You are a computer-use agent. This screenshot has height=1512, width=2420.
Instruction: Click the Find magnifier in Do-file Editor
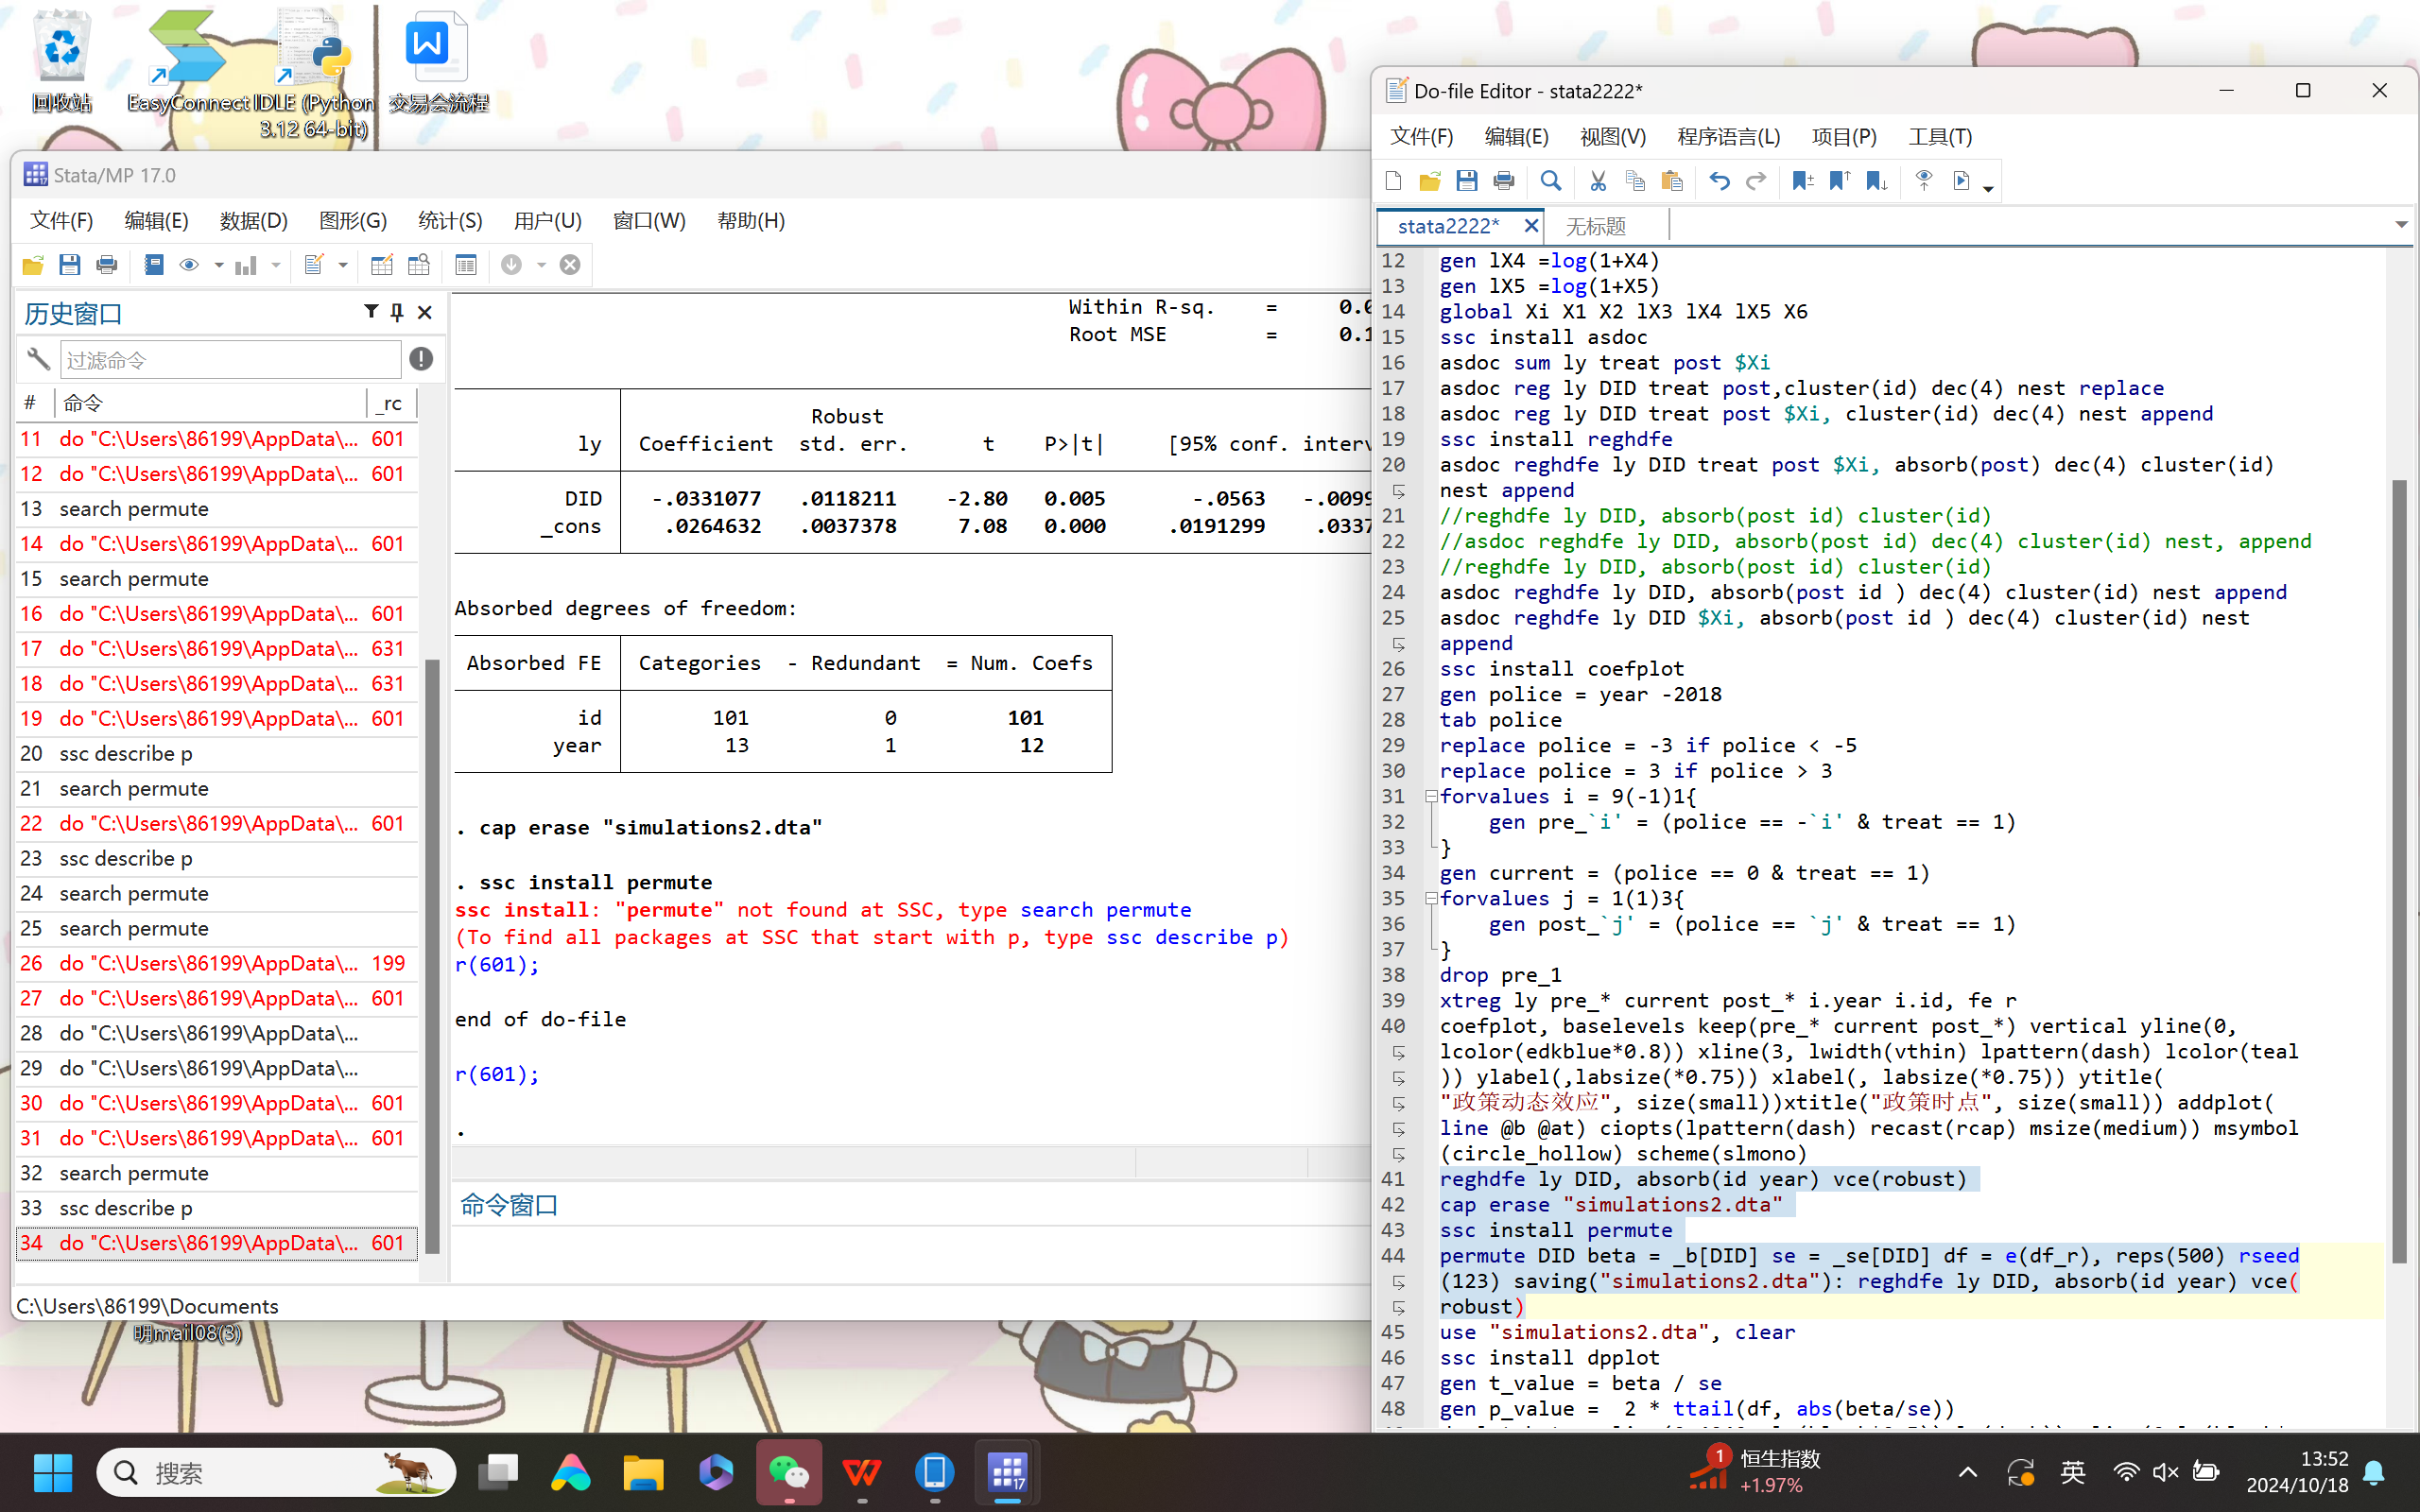click(1550, 181)
